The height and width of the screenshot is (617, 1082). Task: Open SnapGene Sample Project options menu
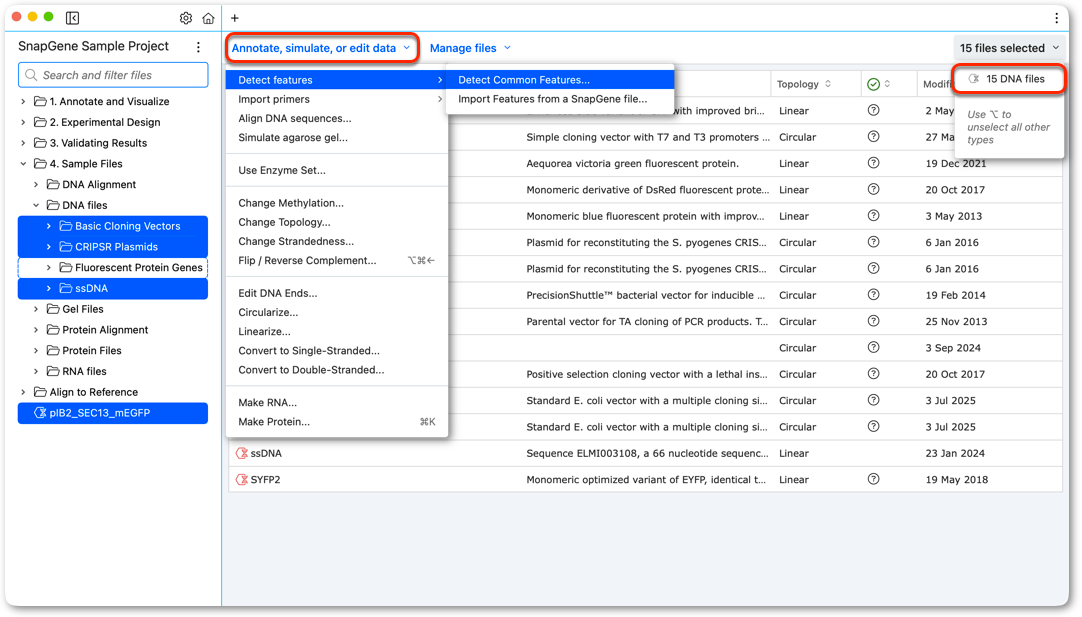pos(199,47)
